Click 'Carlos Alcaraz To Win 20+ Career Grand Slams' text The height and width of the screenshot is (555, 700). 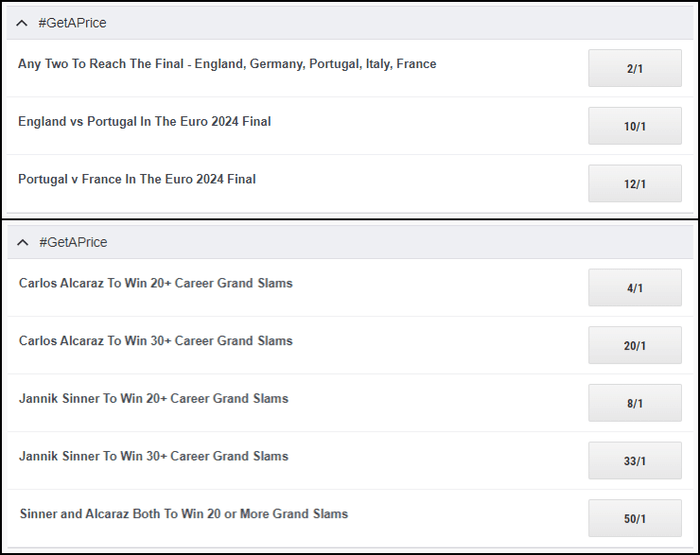156,283
